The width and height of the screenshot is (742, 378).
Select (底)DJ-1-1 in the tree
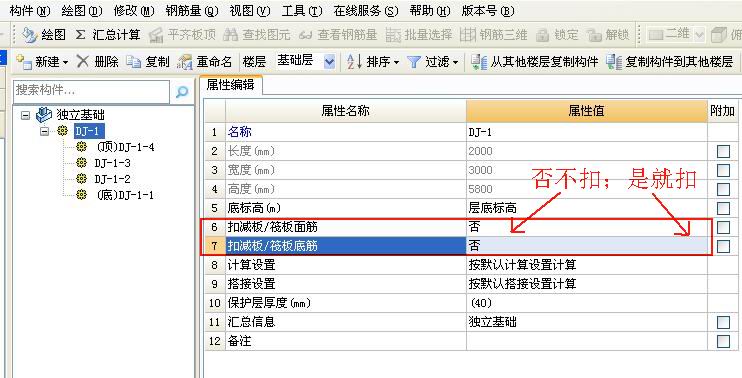(x=125, y=195)
